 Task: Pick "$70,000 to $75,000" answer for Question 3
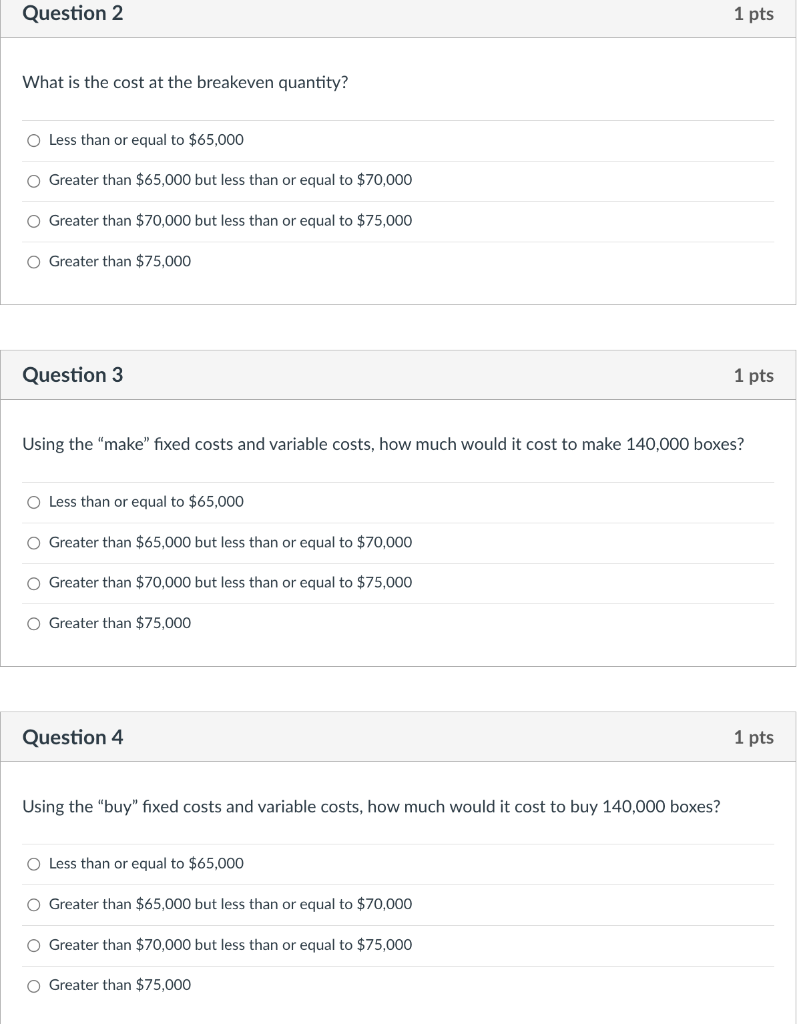34,583
